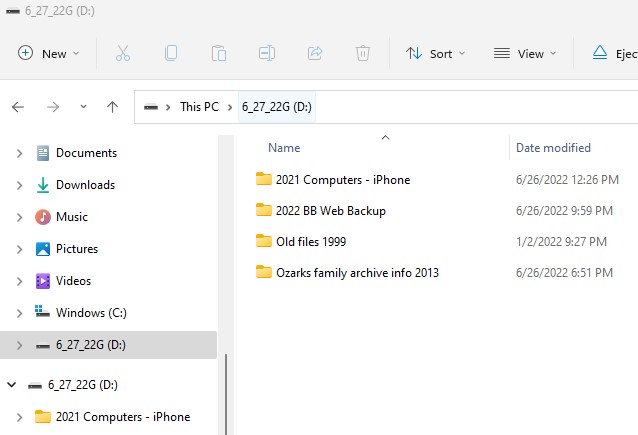Click the Delete trash can icon
The image size is (638, 435).
363,53
